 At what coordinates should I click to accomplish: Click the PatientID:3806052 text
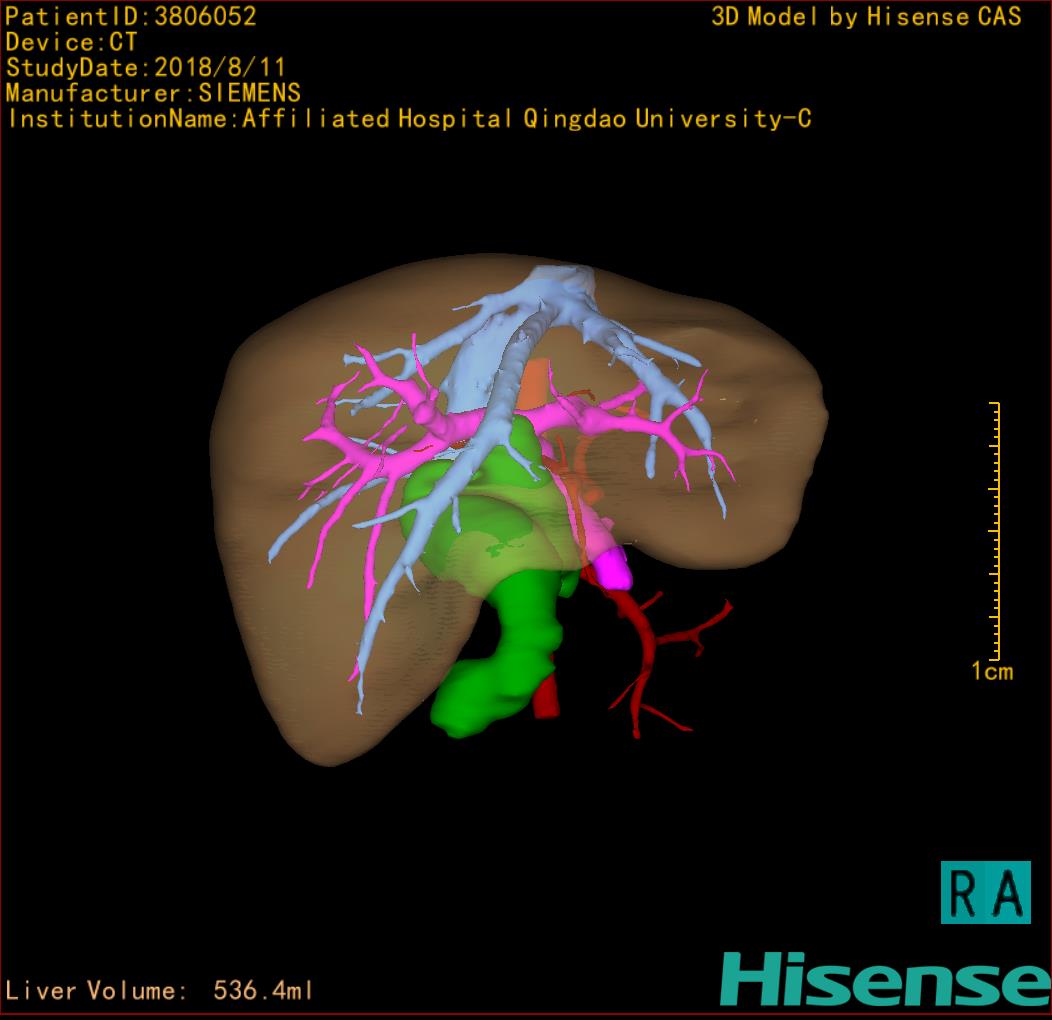point(131,17)
